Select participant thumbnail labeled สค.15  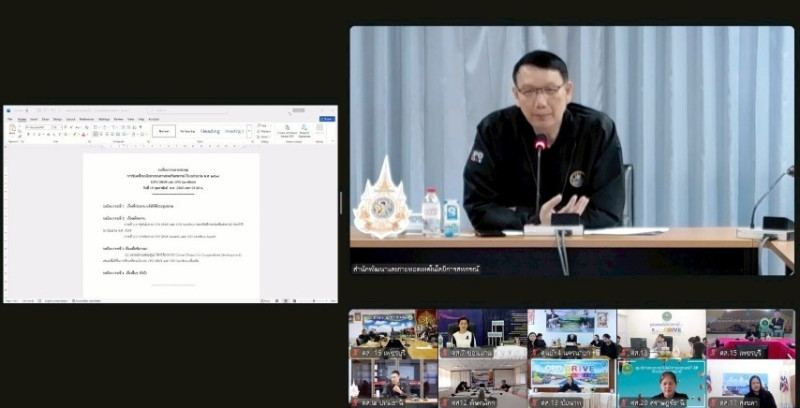pos(749,334)
